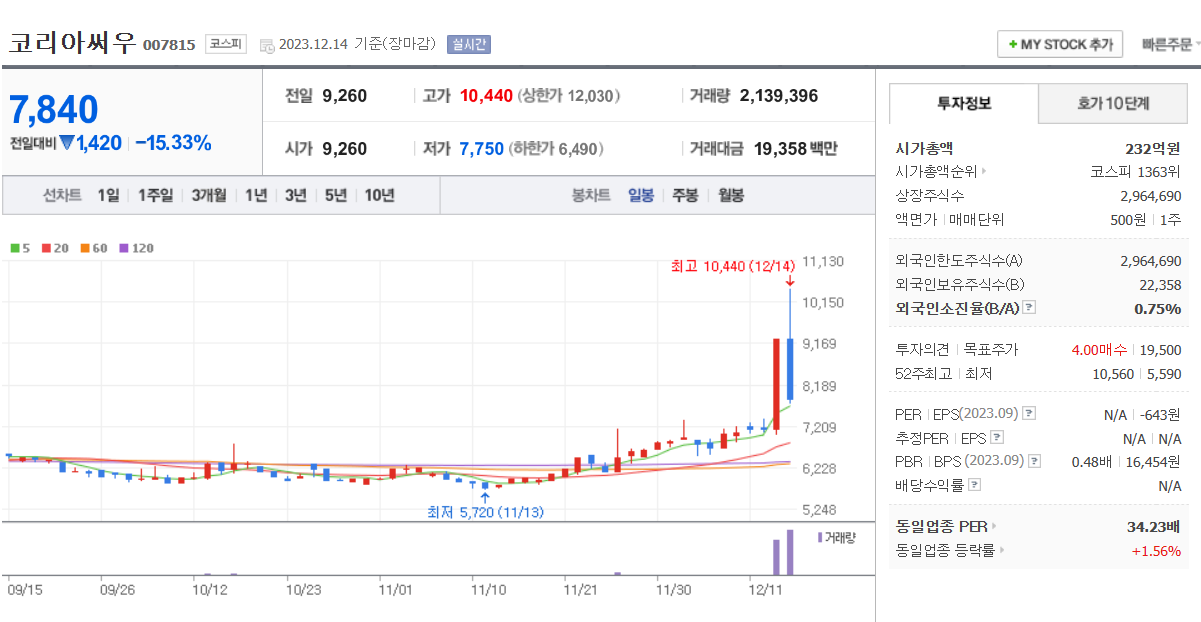Click the down-triangle icon next to 1,420

[x=67, y=143]
